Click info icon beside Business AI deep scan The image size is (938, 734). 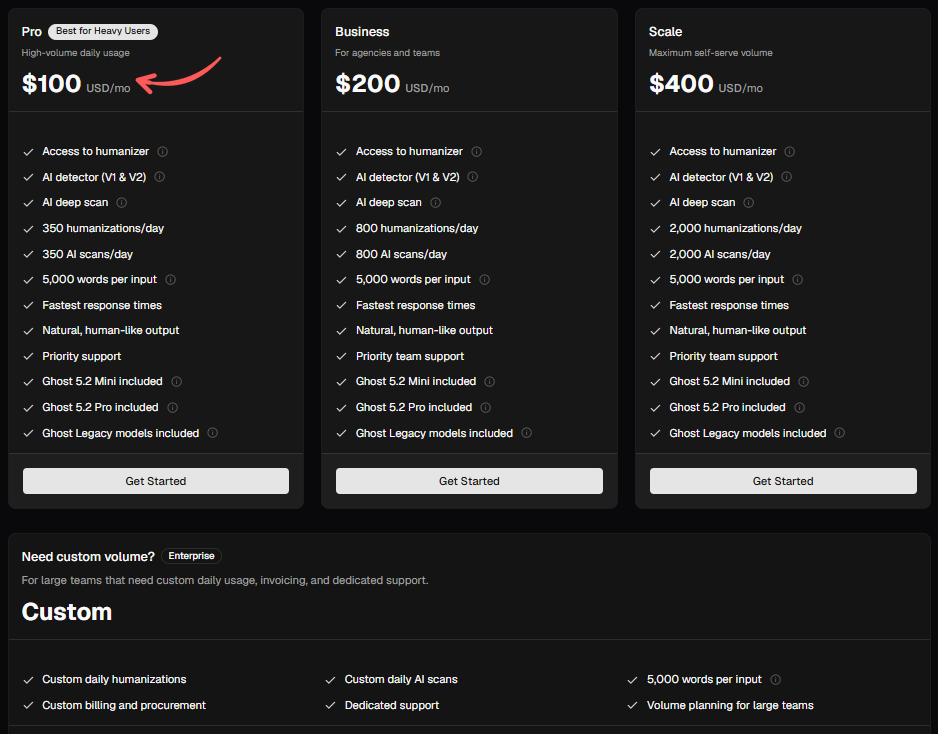436,203
